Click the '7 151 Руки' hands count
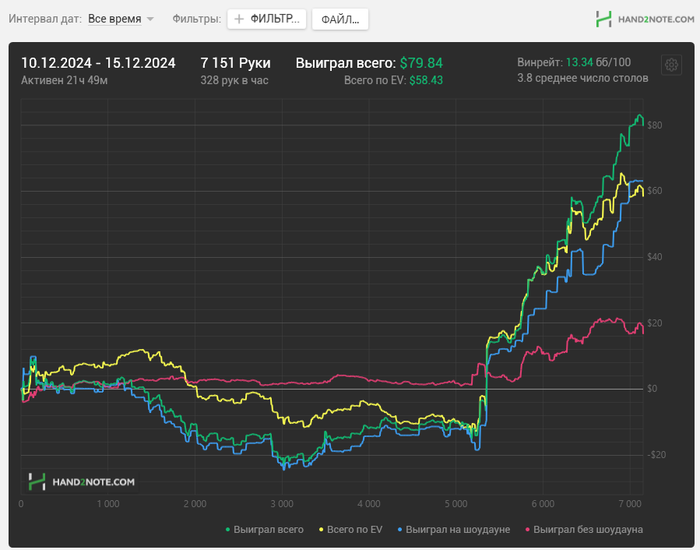This screenshot has height=550, width=700. [x=235, y=63]
